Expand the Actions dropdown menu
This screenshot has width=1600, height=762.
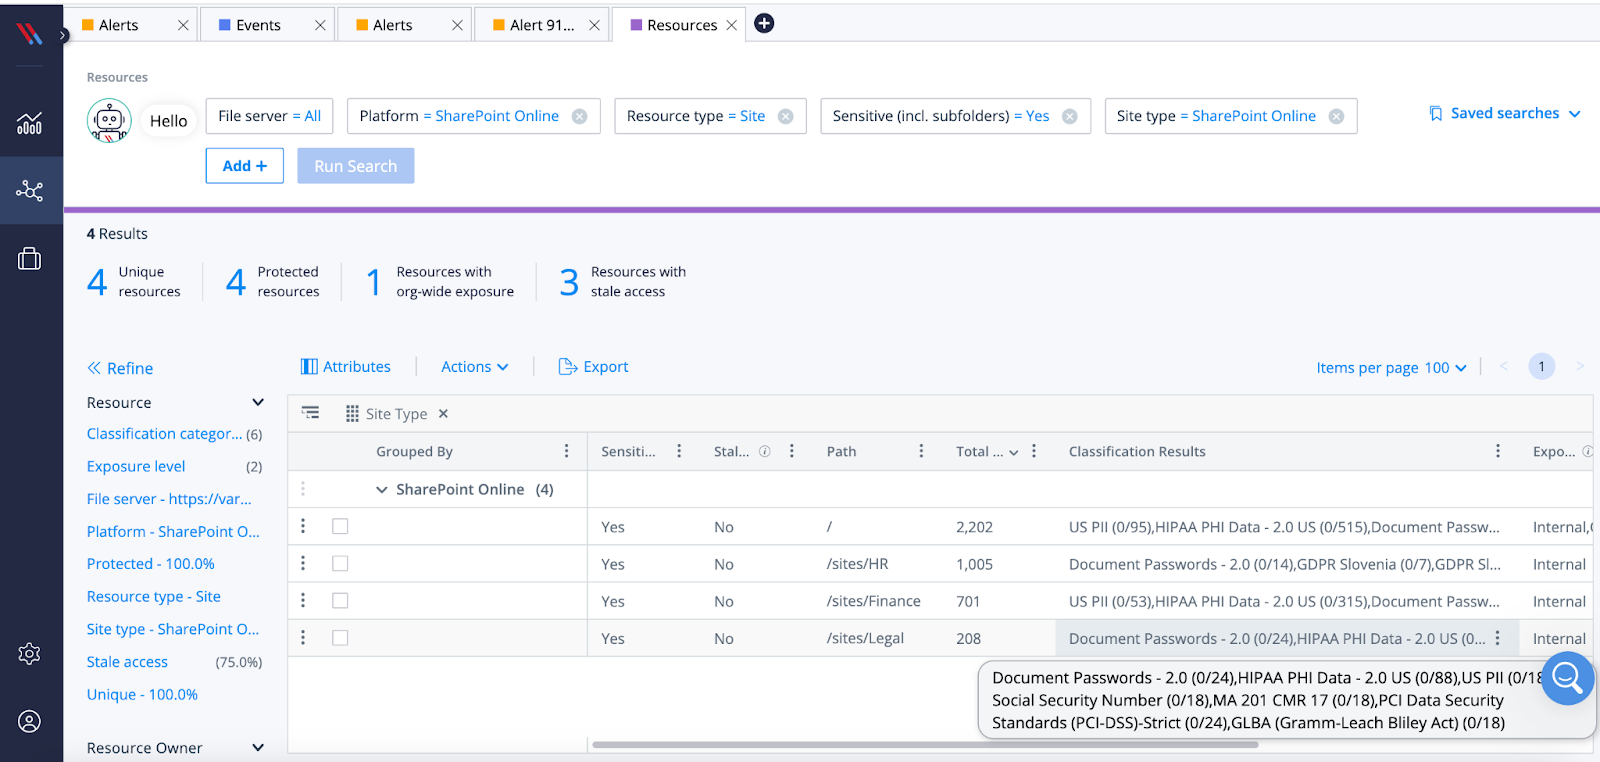coord(474,367)
